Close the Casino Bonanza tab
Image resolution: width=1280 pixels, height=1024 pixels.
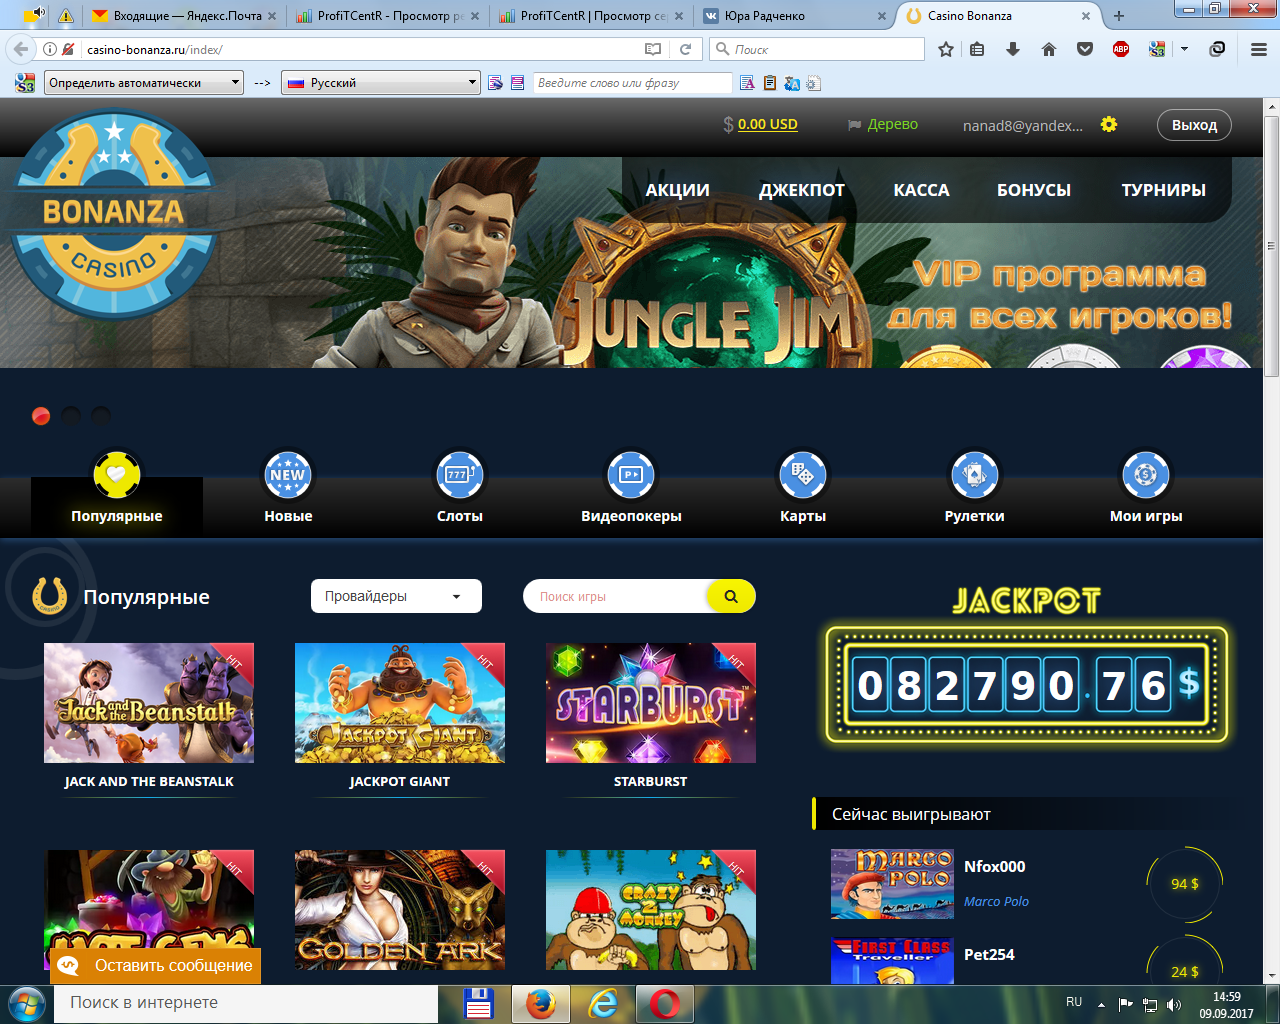[1086, 16]
